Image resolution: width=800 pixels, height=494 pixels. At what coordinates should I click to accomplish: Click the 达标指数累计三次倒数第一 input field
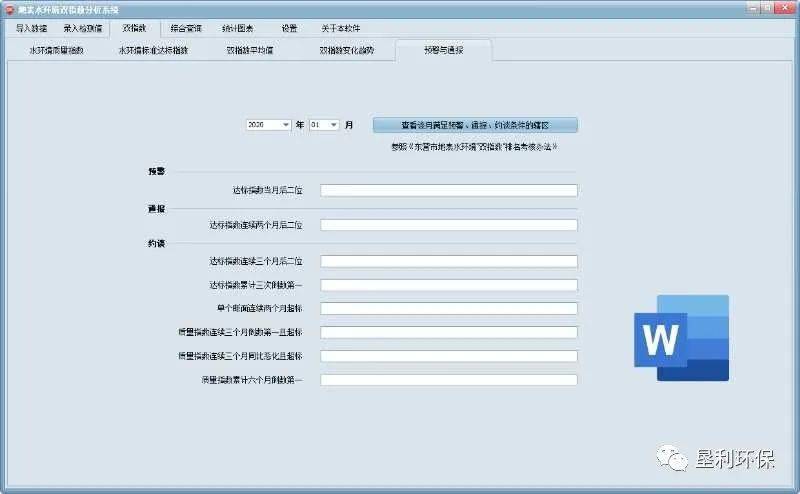tap(449, 285)
